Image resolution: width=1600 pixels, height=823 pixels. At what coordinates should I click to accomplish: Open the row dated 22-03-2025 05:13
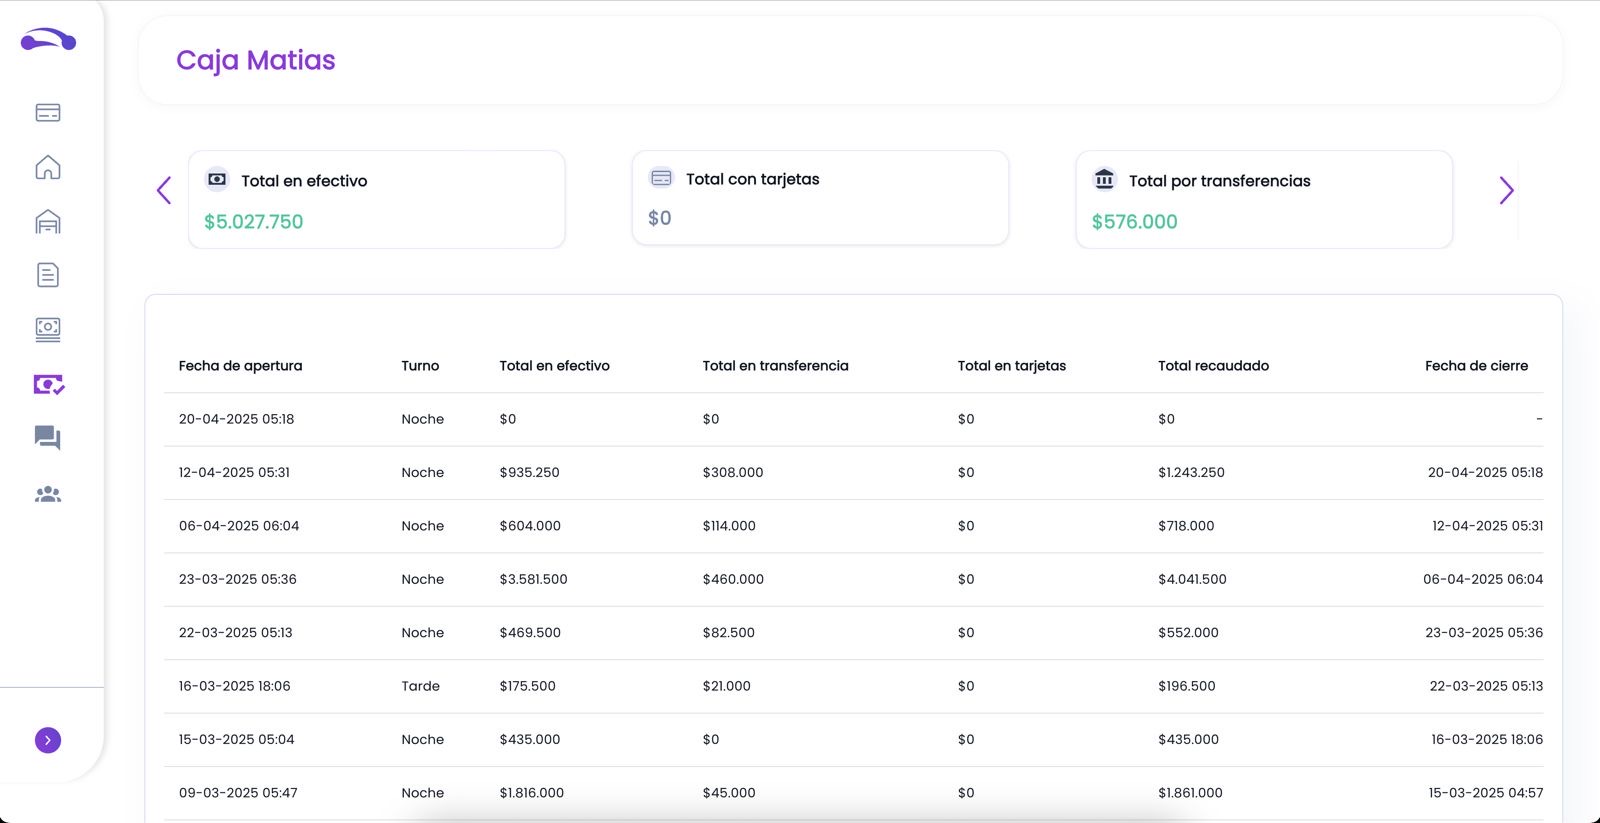point(854,633)
